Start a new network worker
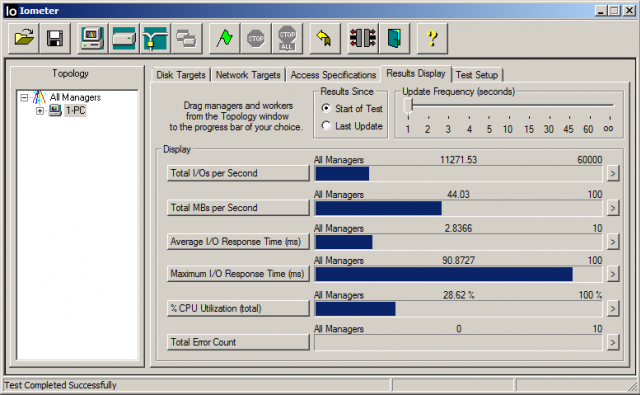 click(155, 38)
